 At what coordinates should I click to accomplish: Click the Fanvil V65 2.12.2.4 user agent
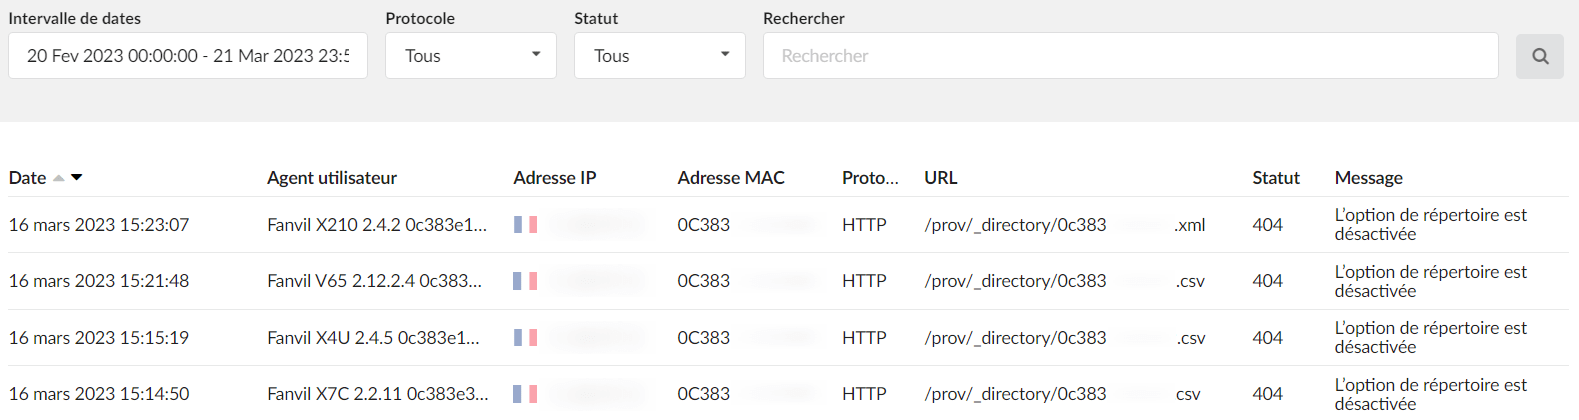(375, 281)
